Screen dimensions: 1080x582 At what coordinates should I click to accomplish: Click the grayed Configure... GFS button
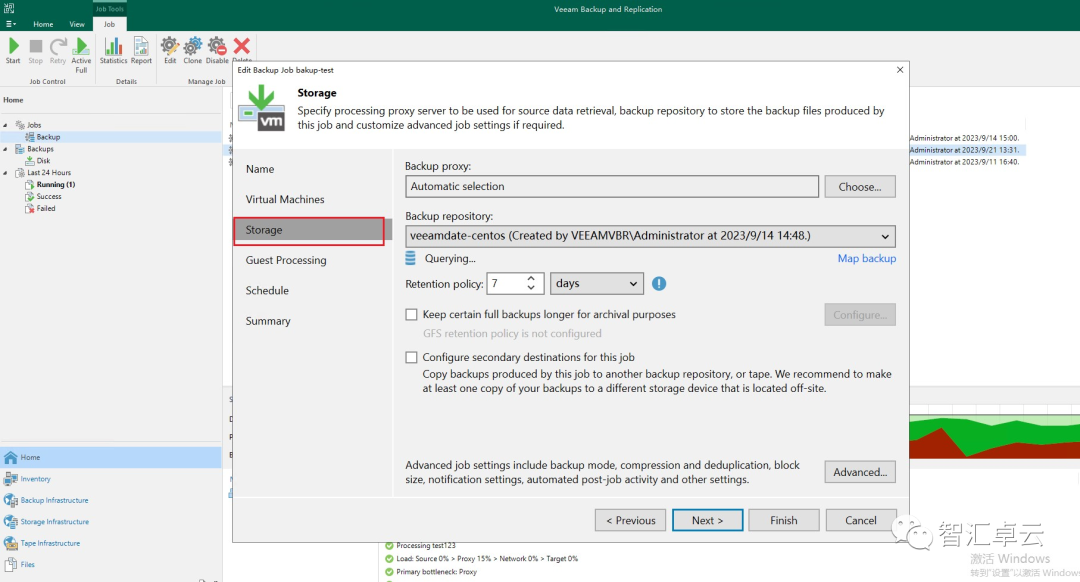[x=860, y=315]
